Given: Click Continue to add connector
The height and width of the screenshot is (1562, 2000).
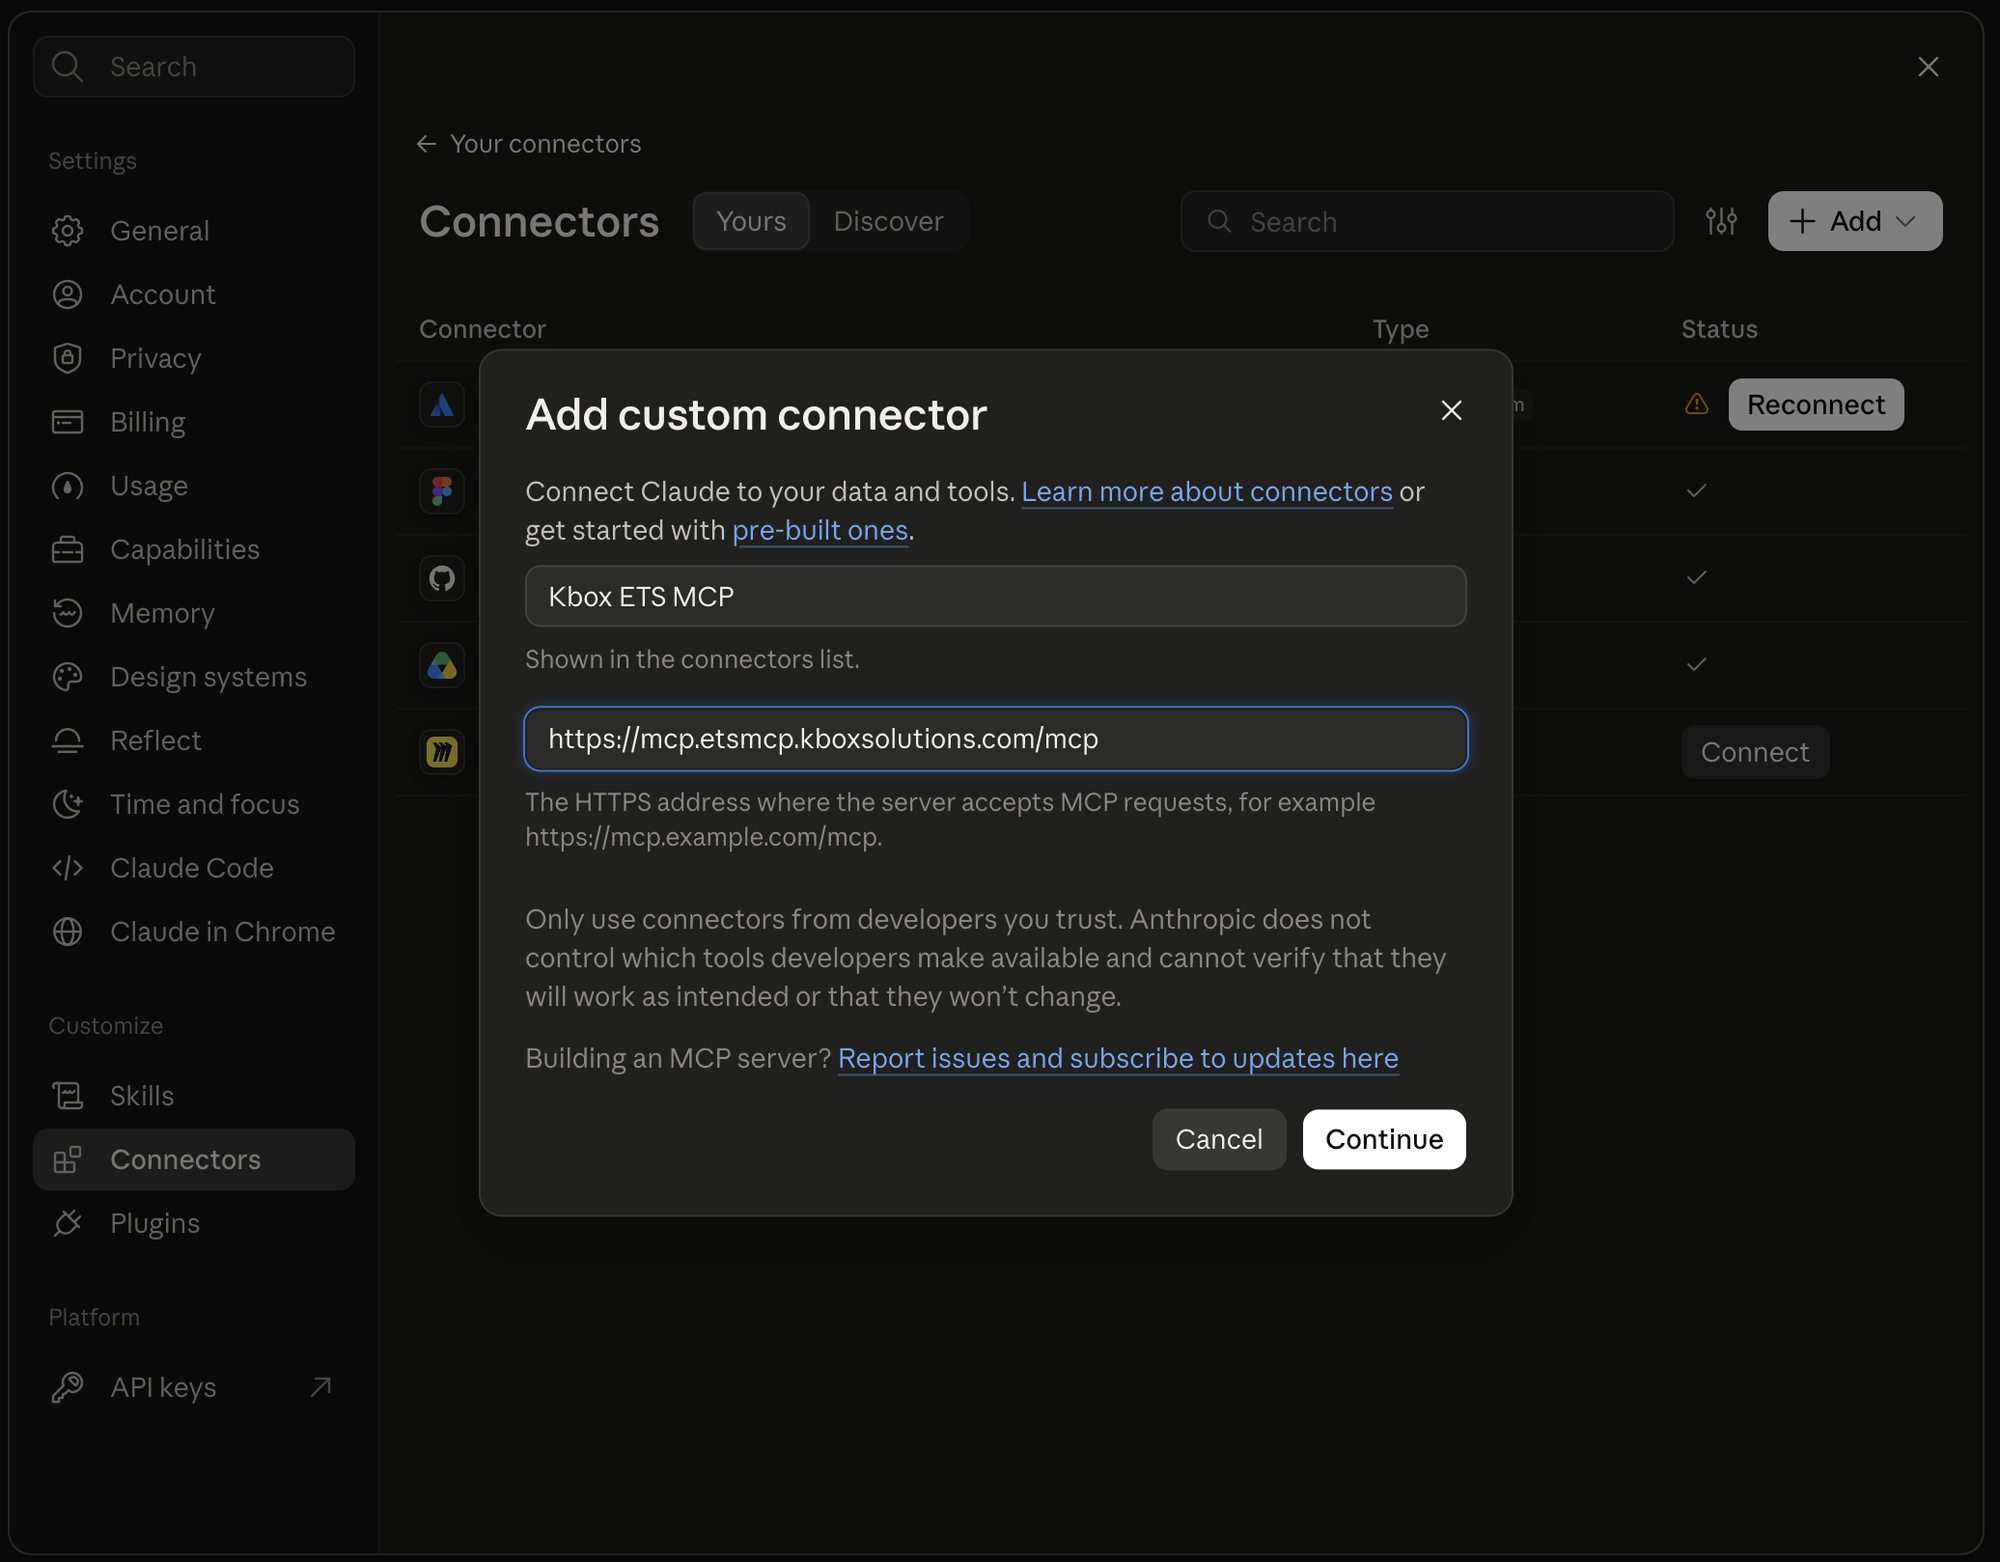Looking at the screenshot, I should [x=1384, y=1139].
